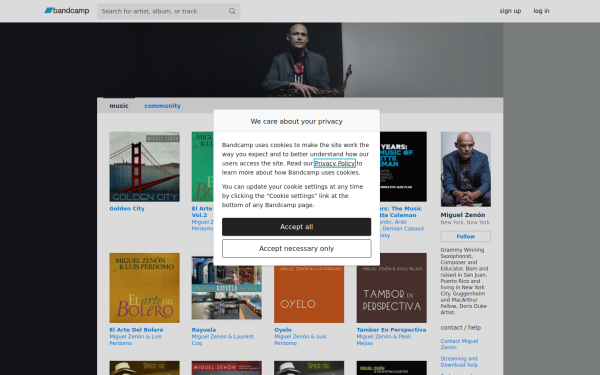Click the header banner photo of the saxophonist
Viewport: 600px width, 375px height.
tap(300, 60)
